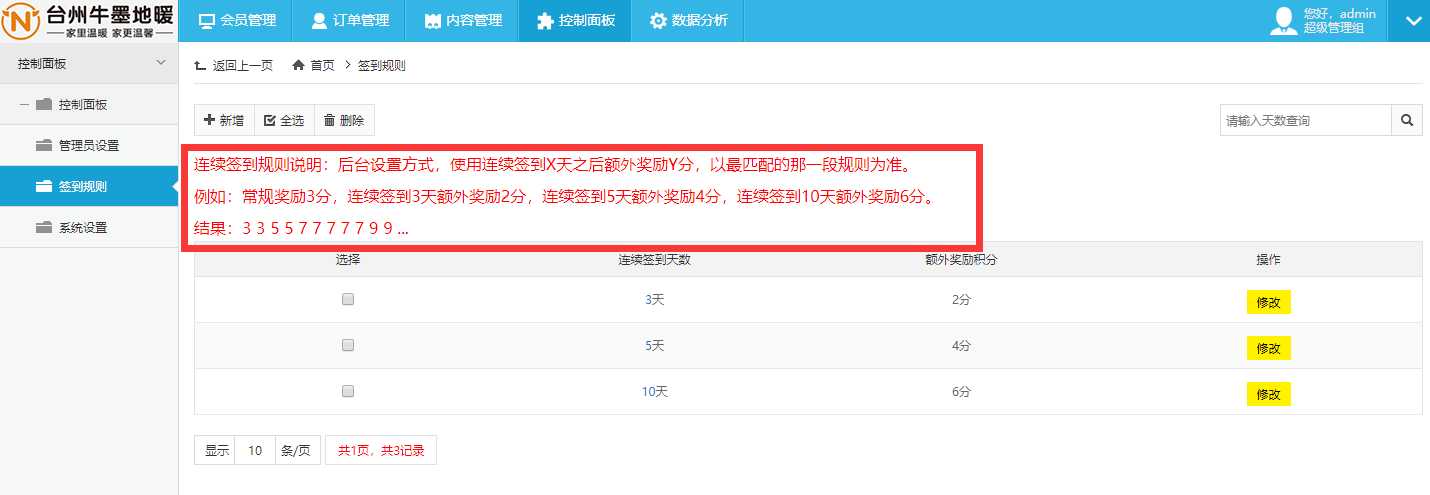Click the 台州牛墨地暖 logo
Screen dimensions: 1430x495
(89, 21)
